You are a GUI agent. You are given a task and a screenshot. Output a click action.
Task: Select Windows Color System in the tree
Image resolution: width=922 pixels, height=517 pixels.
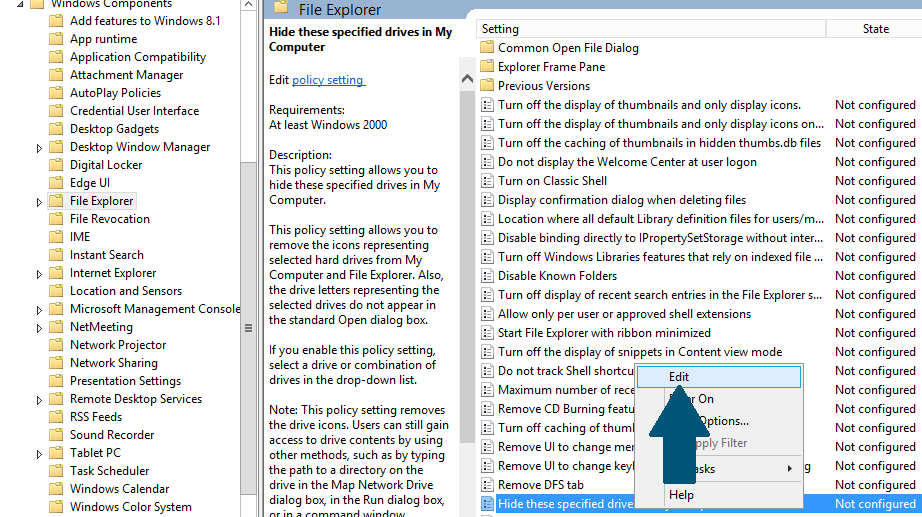131,507
